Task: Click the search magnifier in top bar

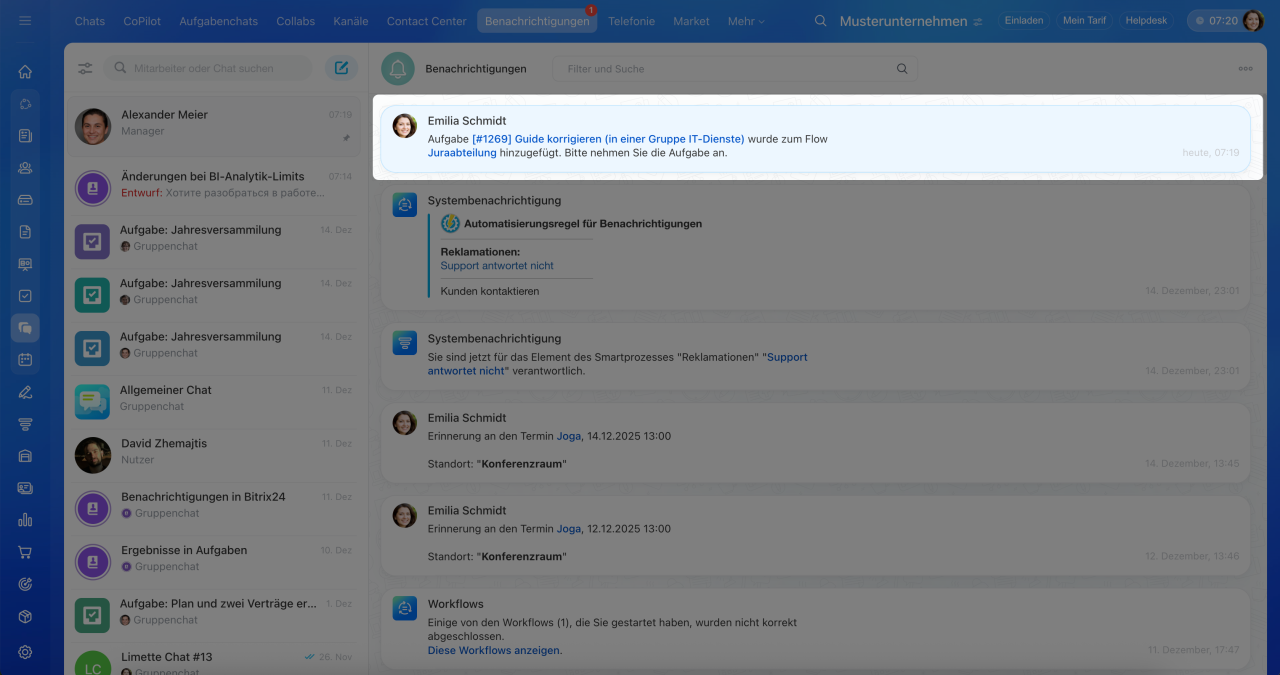Action: tap(821, 21)
